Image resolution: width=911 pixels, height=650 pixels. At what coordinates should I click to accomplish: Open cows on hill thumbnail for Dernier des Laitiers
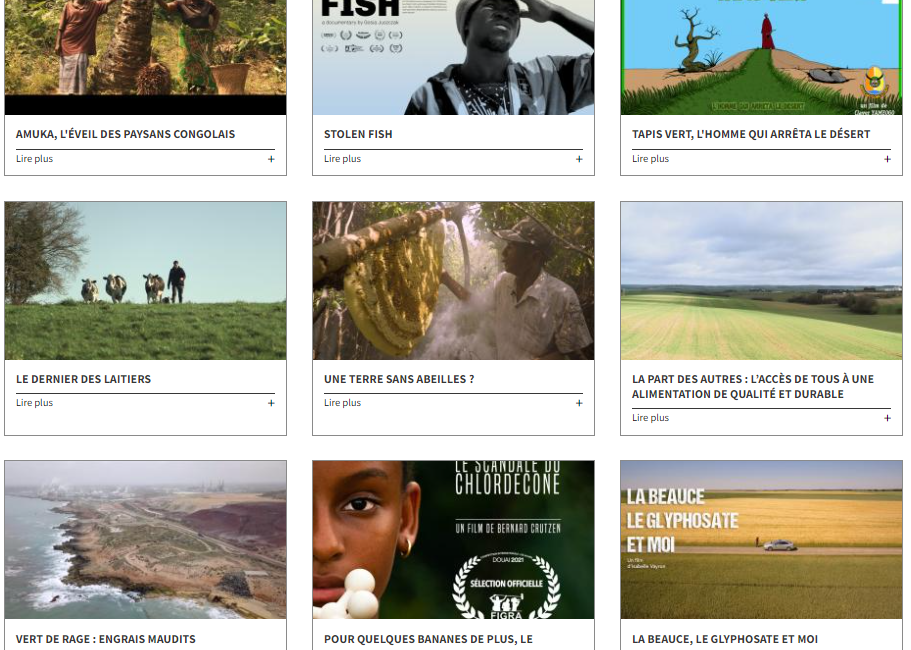coord(145,281)
